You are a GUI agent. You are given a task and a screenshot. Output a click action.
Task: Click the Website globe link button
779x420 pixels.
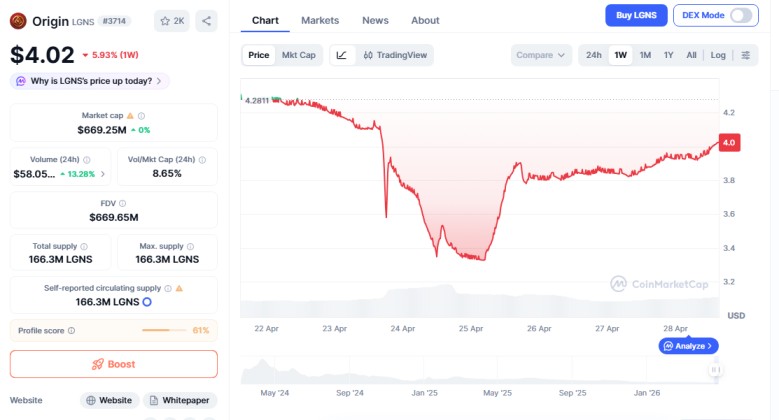pos(109,400)
